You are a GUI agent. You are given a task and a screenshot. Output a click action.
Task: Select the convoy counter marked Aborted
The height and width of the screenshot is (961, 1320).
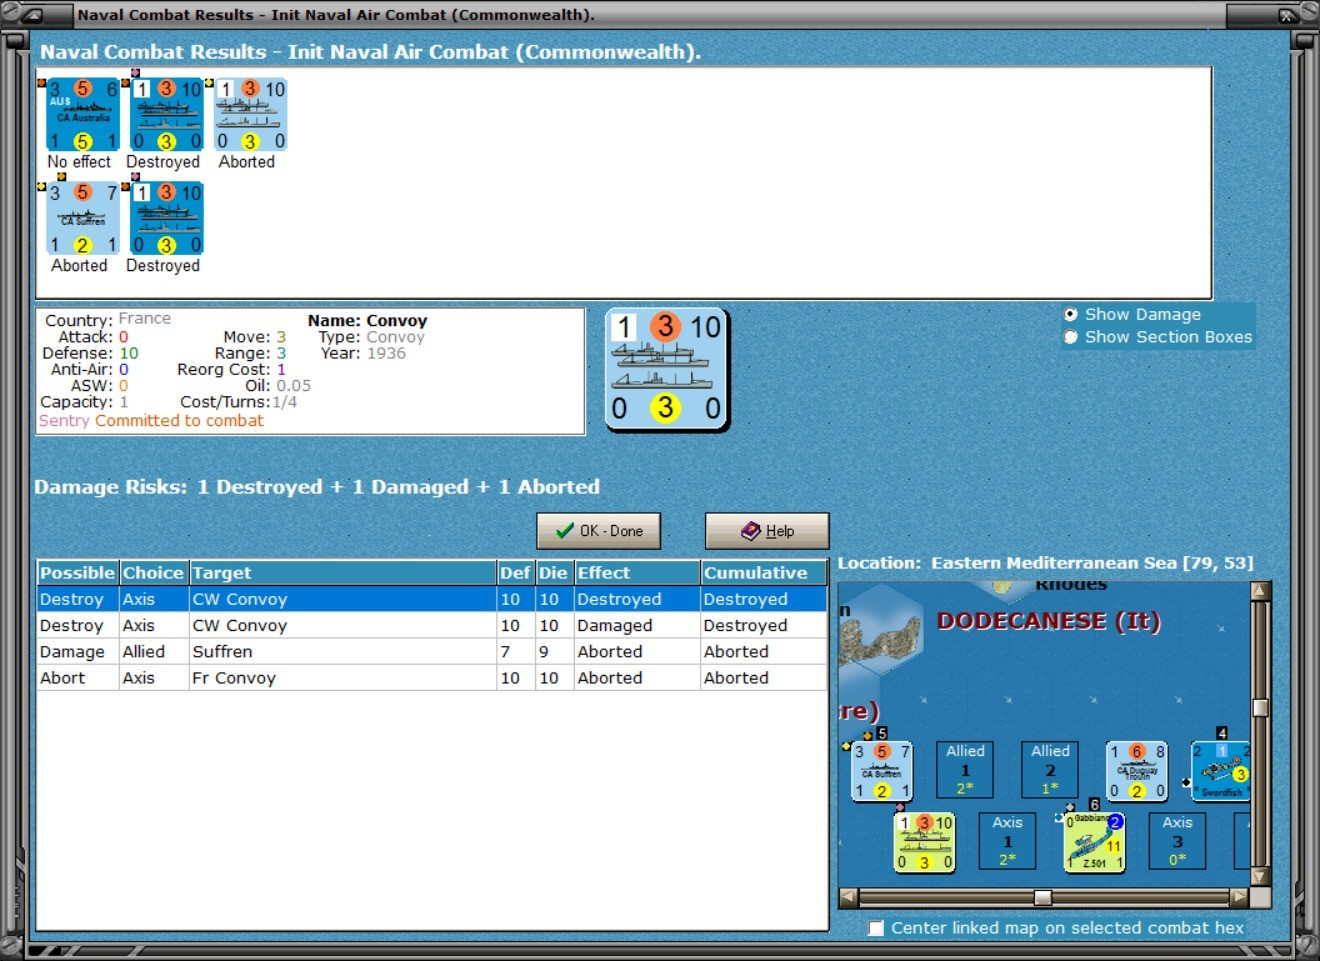point(251,114)
